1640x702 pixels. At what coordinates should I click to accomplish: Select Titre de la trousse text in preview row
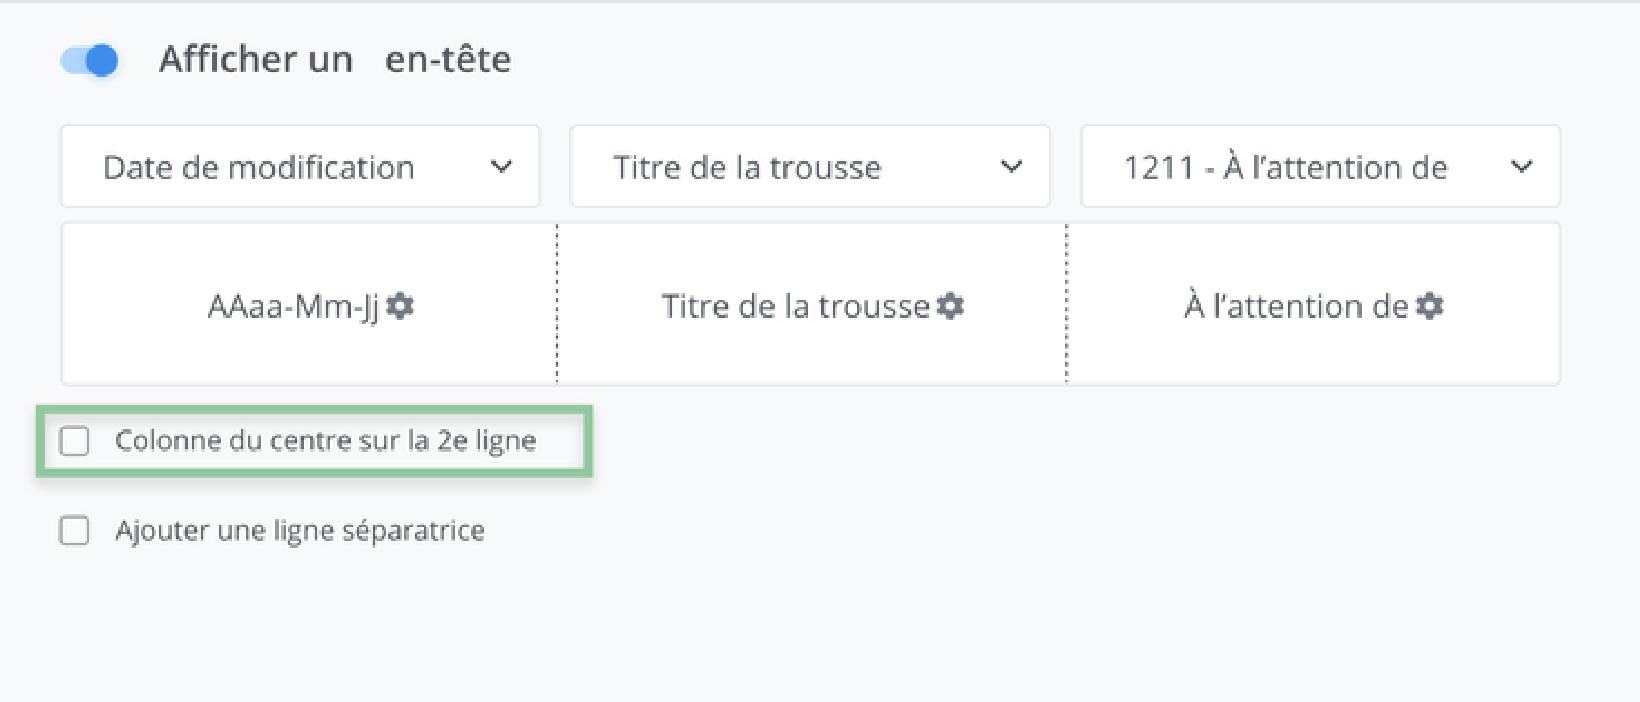click(x=795, y=306)
